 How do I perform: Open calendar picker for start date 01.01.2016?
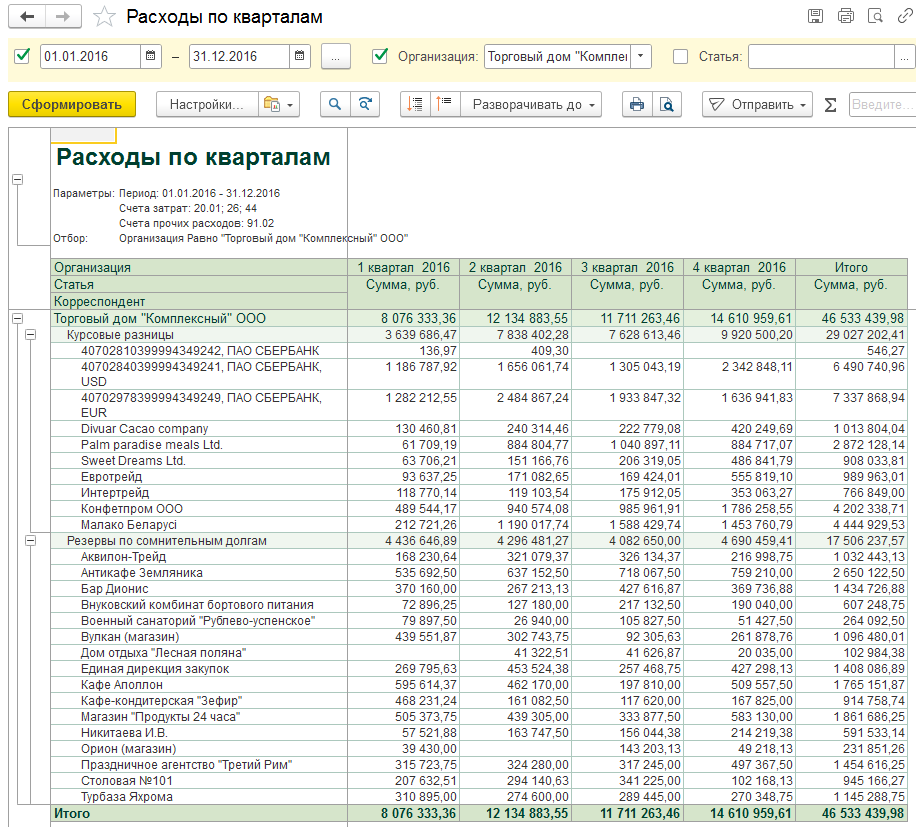[151, 57]
